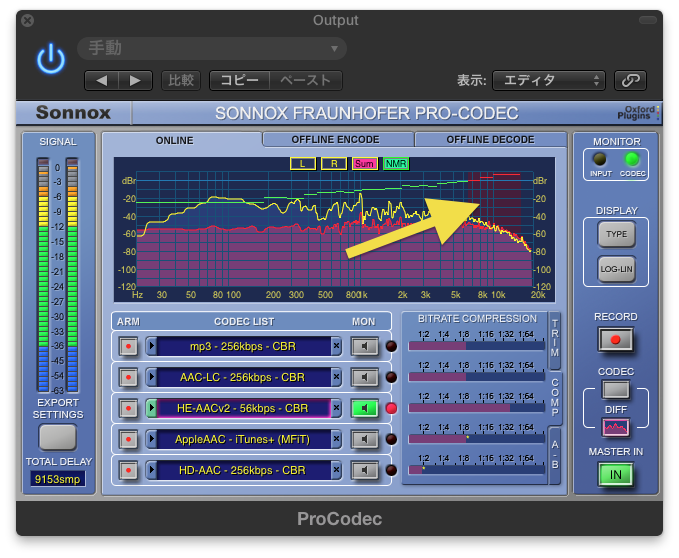Arm the mp3 256kbps codec
The height and width of the screenshot is (558, 679).
pyautogui.click(x=128, y=346)
